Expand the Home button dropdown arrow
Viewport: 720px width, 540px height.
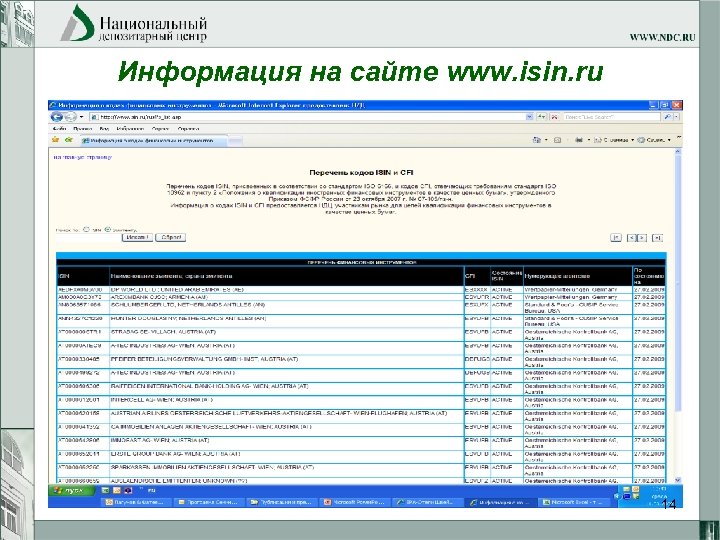pyautogui.click(x=546, y=140)
